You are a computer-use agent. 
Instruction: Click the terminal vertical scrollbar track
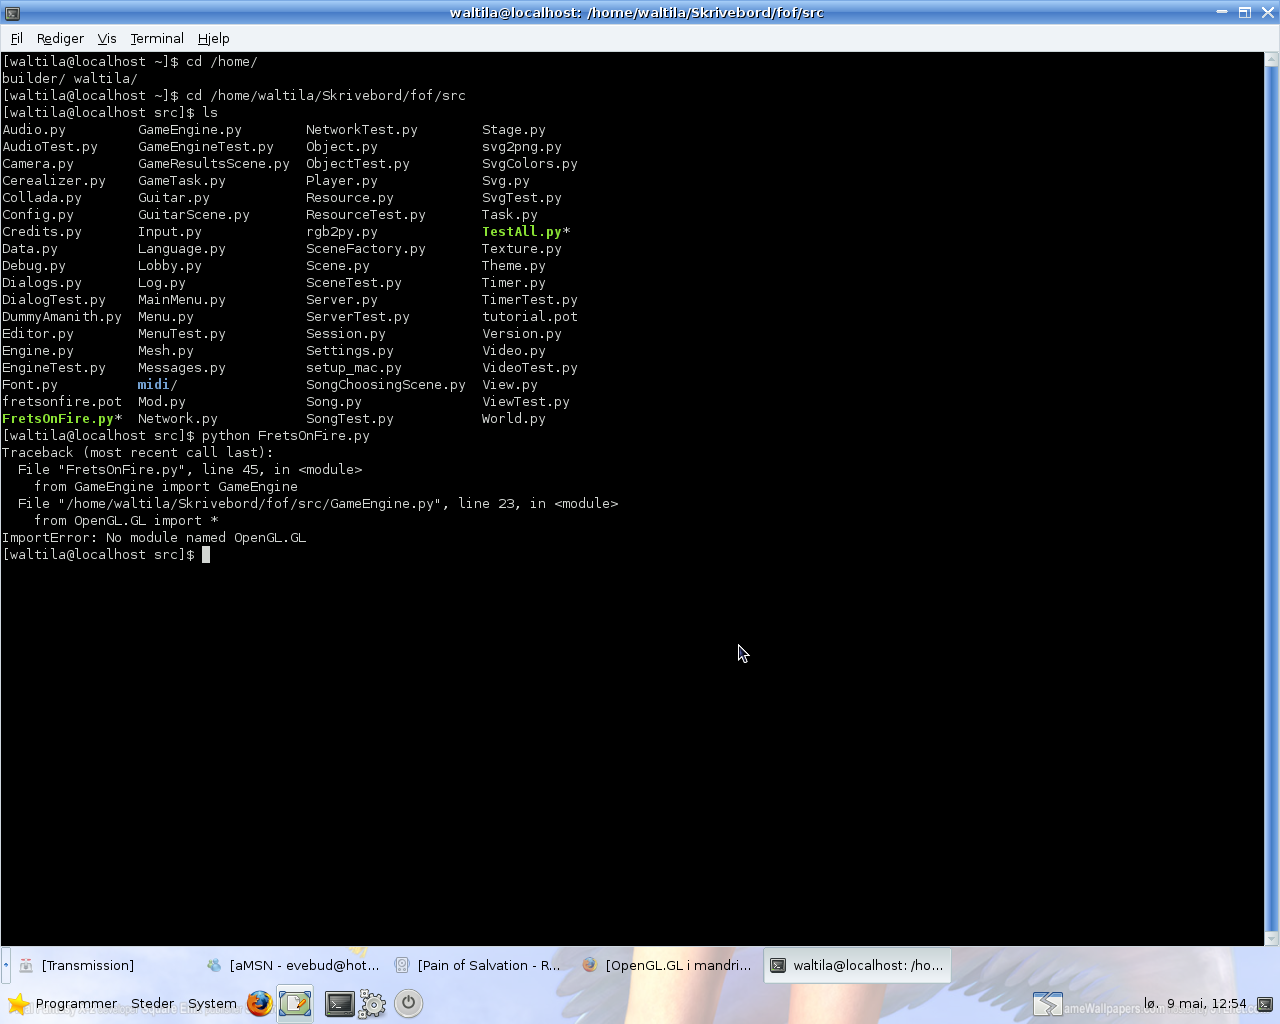tap(1272, 500)
